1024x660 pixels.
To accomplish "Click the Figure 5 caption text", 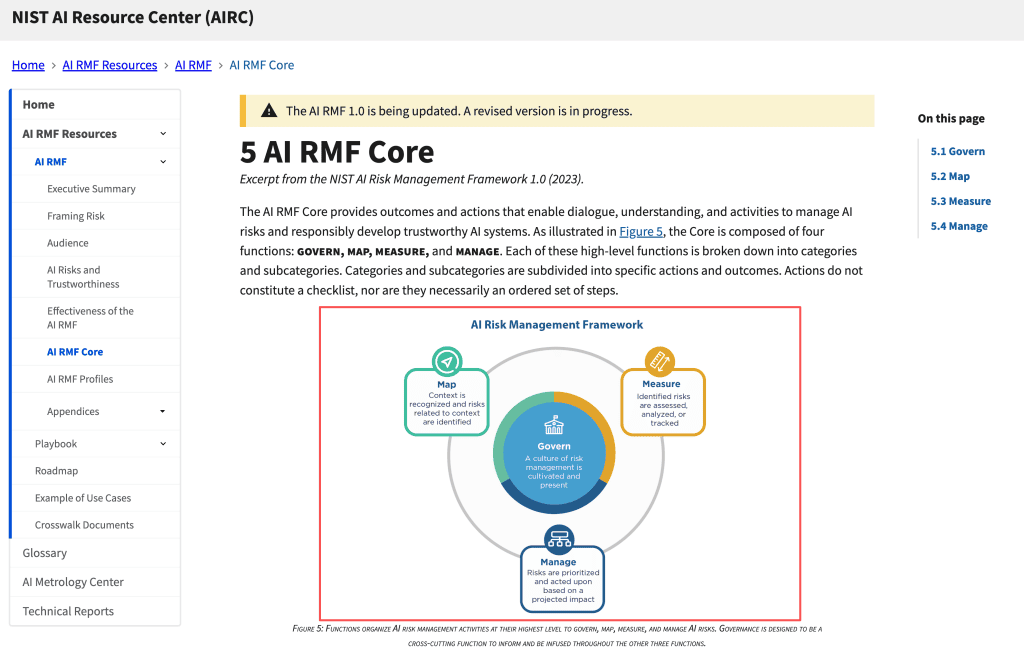I will coord(557,636).
